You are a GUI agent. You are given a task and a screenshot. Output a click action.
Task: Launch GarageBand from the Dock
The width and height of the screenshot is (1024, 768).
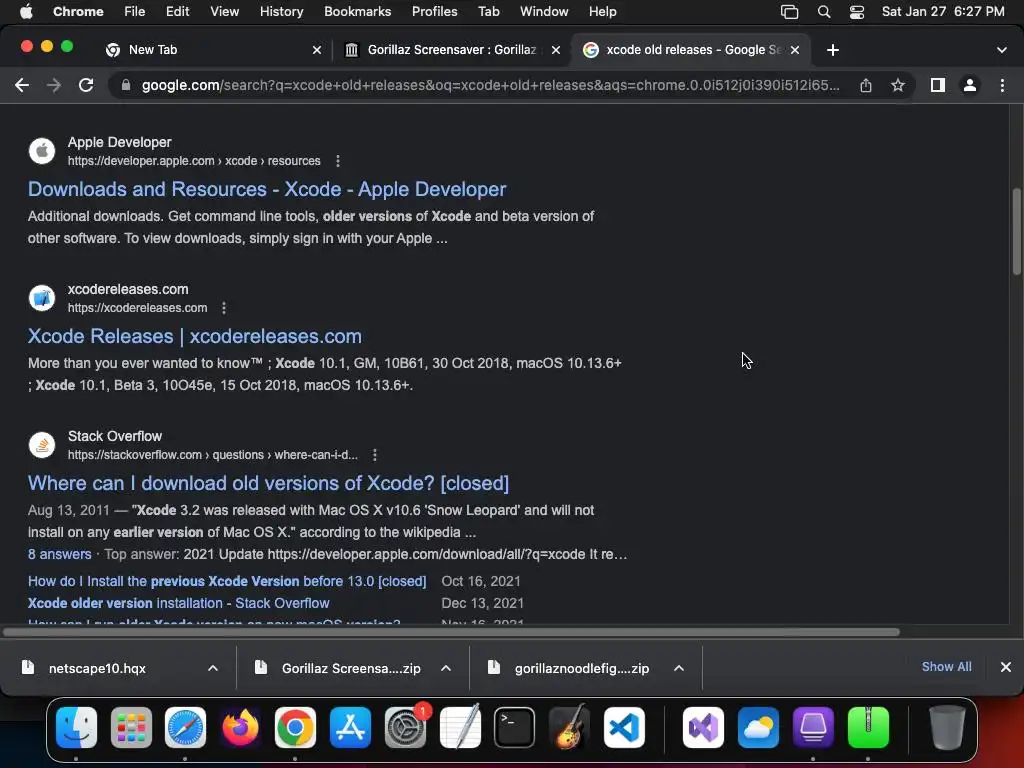pyautogui.click(x=569, y=727)
